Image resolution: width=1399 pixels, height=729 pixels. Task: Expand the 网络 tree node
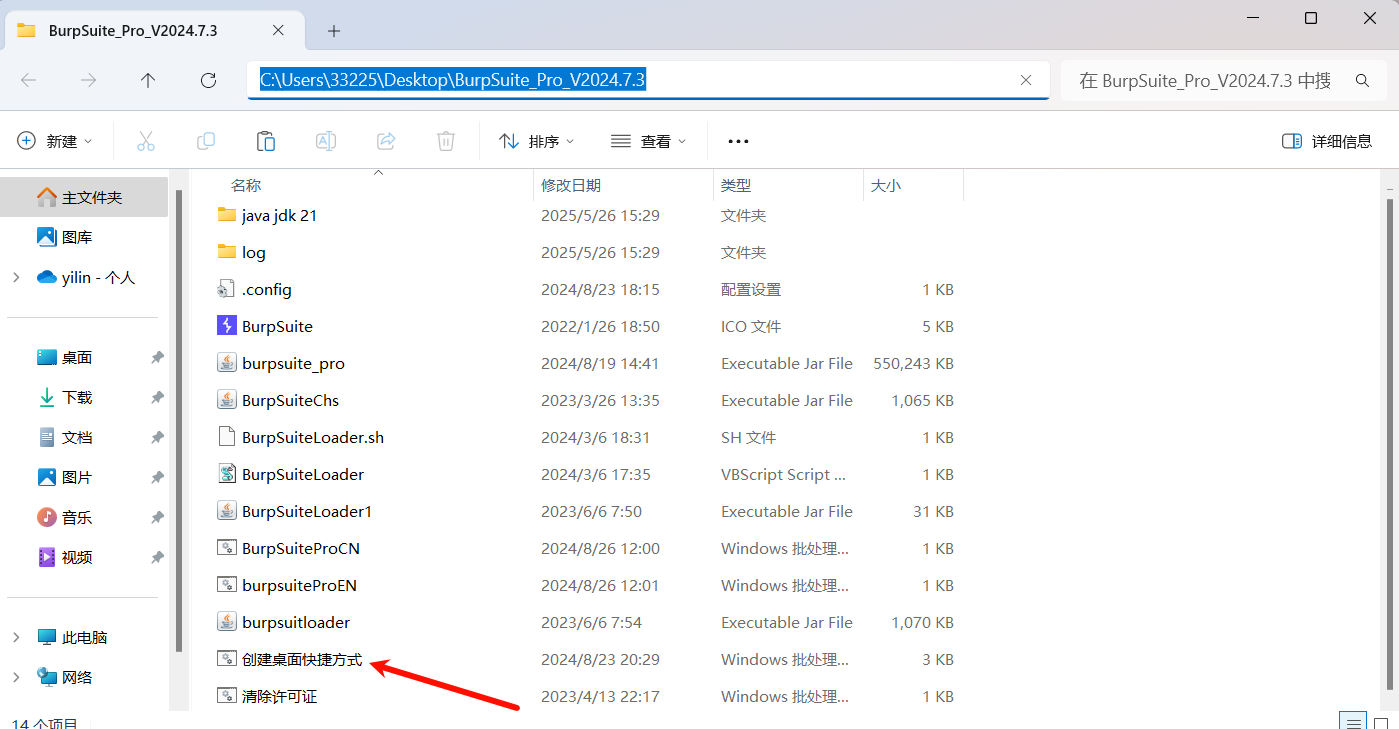click(x=16, y=677)
